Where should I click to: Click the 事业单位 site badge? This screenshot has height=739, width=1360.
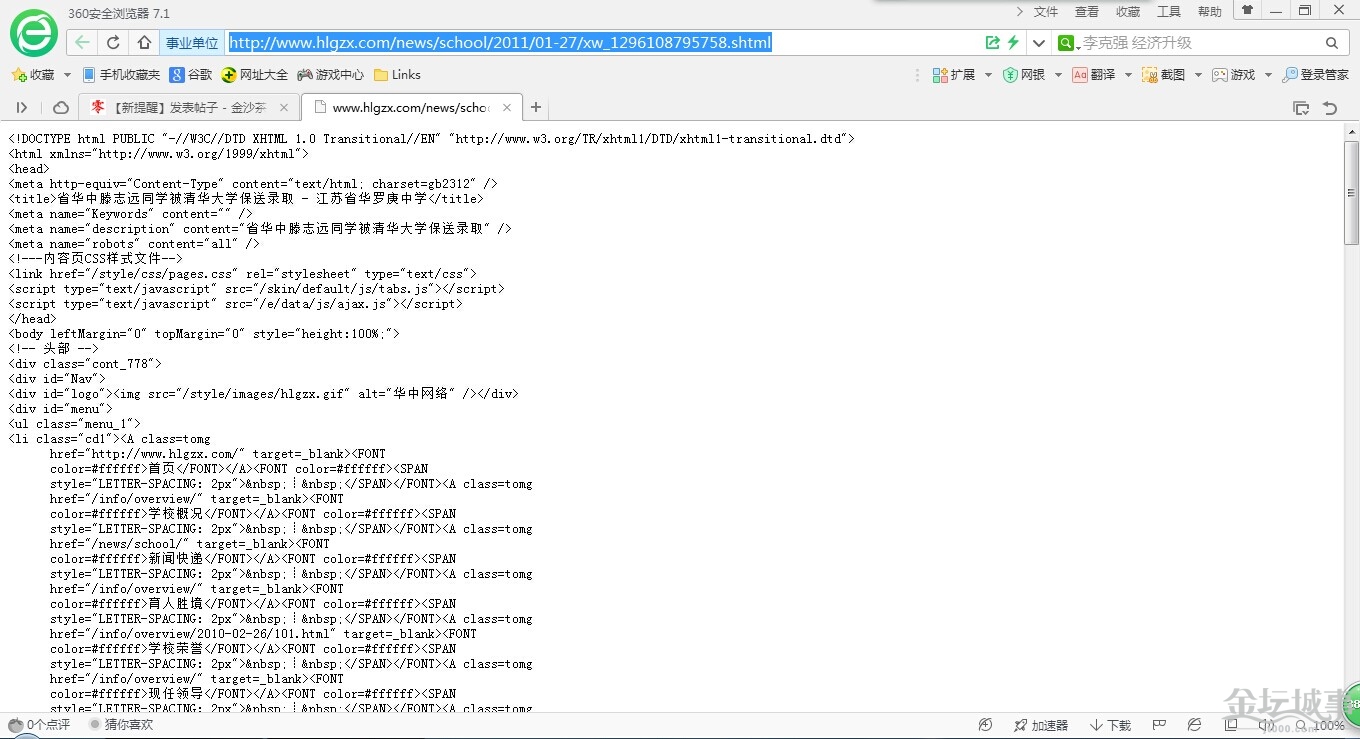click(x=192, y=43)
